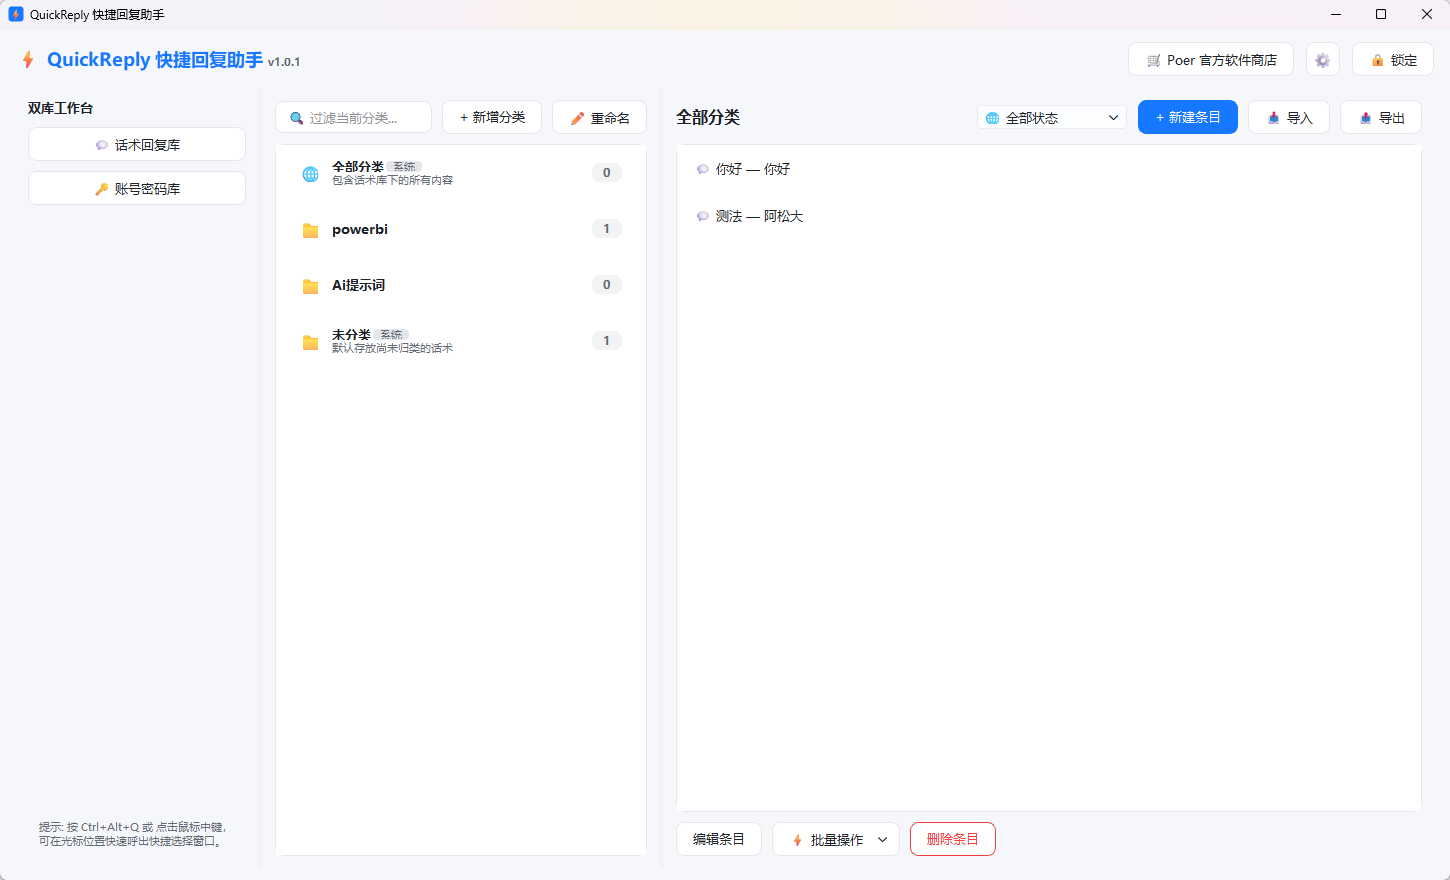The image size is (1450, 880).
Task: Open Poer 官方软件商店
Action: click(x=1211, y=60)
